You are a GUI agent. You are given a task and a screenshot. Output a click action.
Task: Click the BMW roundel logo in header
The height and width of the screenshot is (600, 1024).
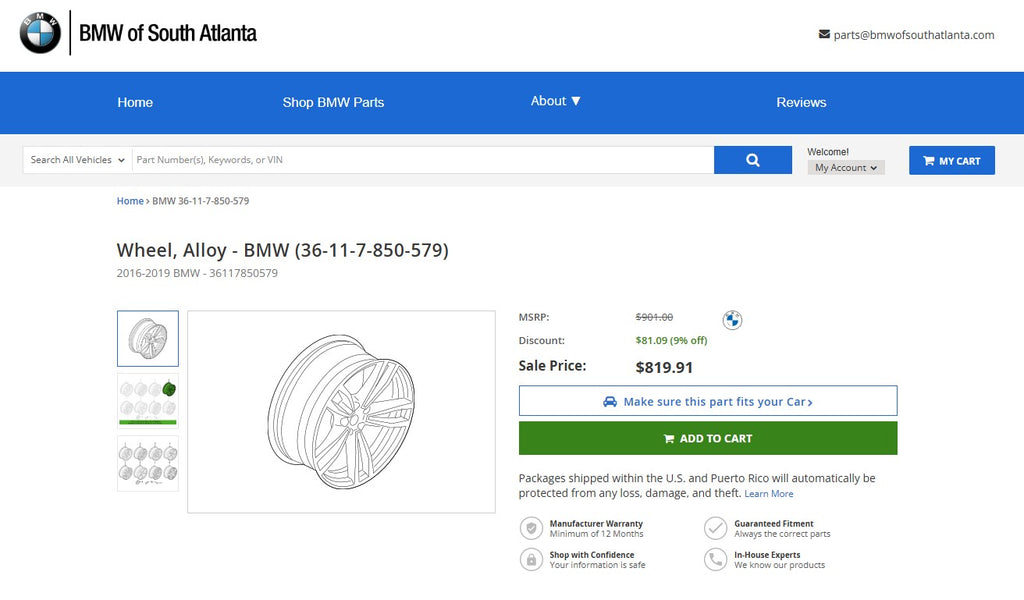40,33
